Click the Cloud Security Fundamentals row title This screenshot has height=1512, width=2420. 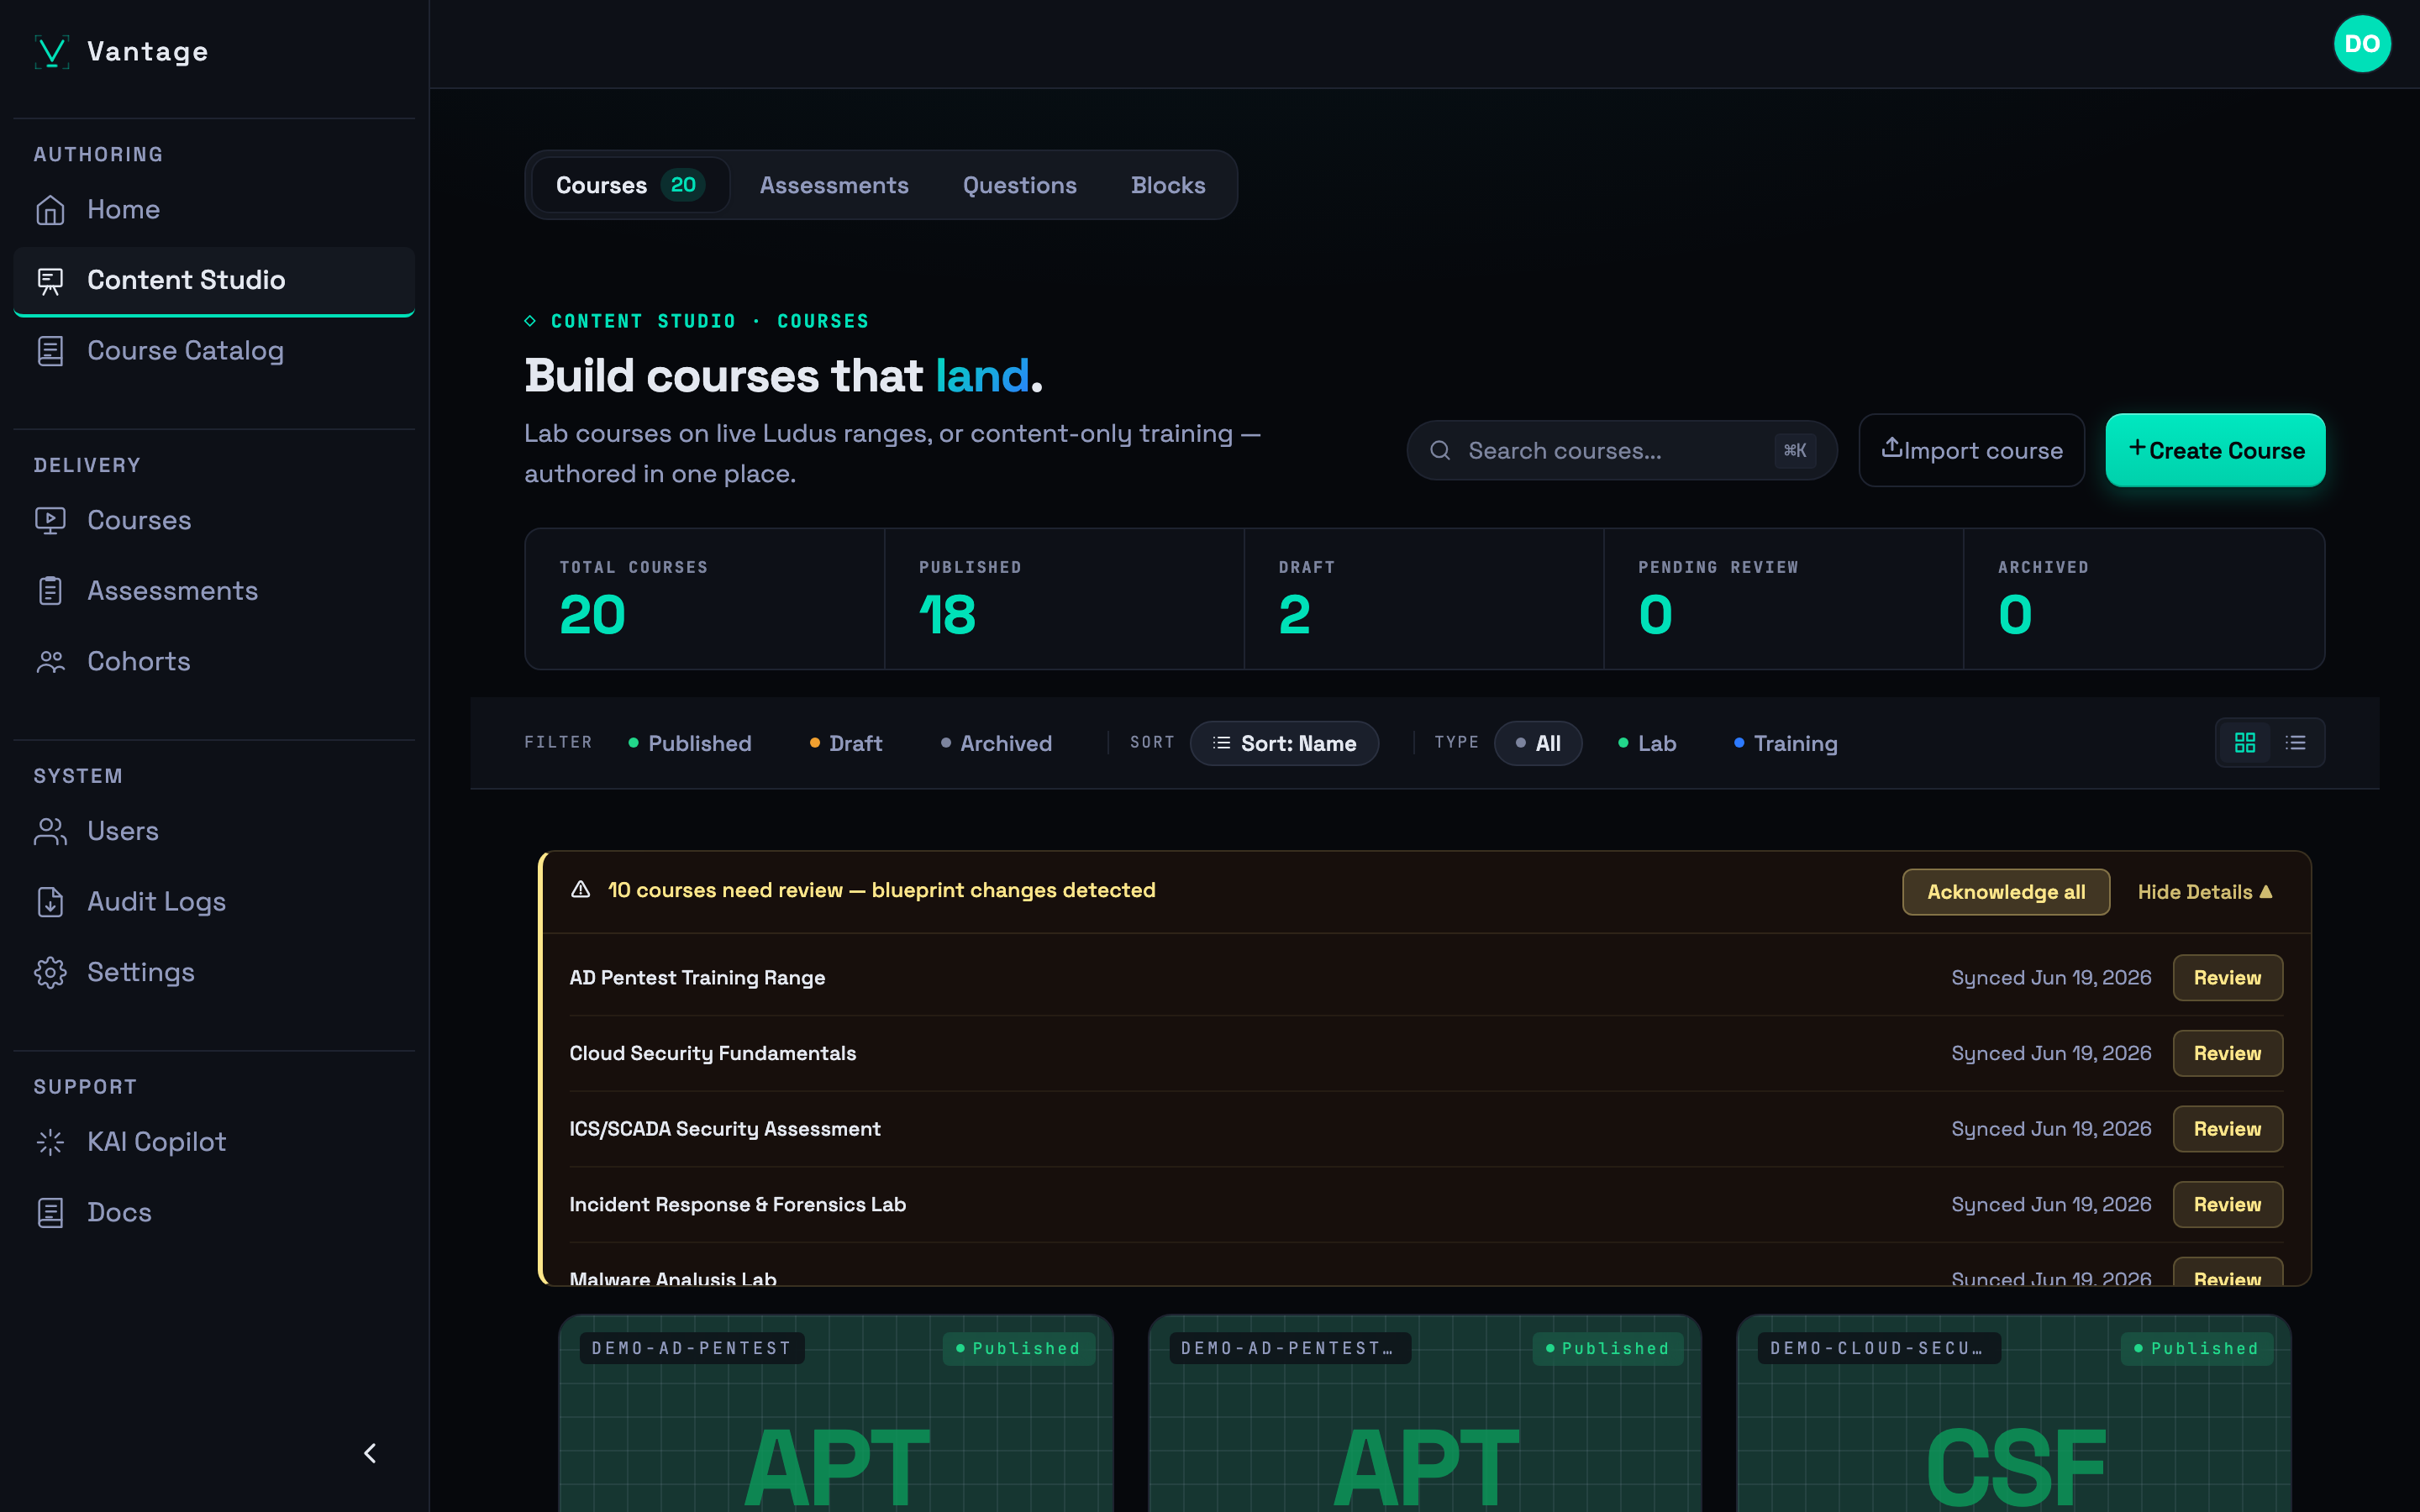coord(712,1054)
